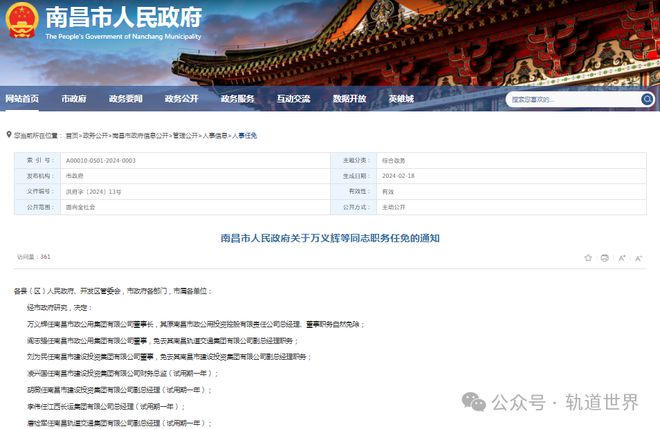660x429 pixels.
Task: Click the 公开范围 value 面向全社会
Action: (x=80, y=207)
